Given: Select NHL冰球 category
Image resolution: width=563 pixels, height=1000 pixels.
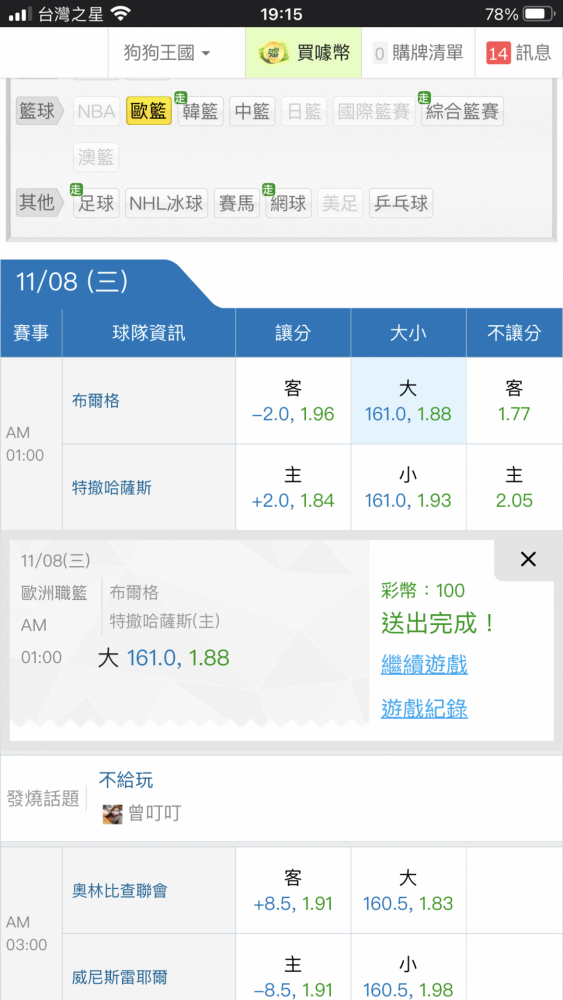Looking at the screenshot, I should click(166, 203).
